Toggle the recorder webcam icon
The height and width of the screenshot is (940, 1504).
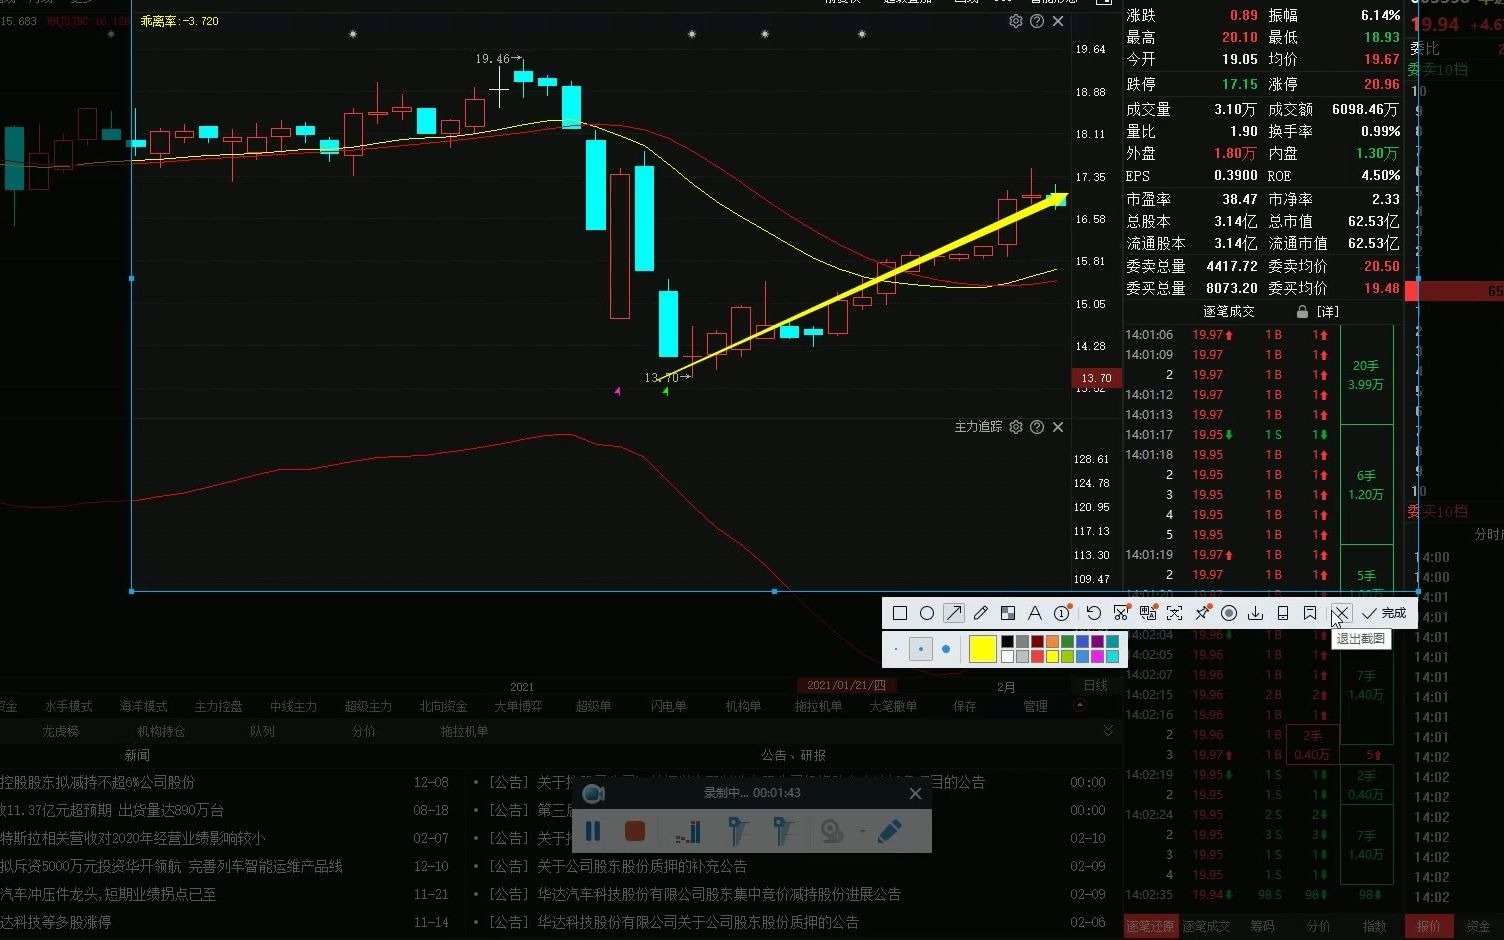(x=831, y=831)
